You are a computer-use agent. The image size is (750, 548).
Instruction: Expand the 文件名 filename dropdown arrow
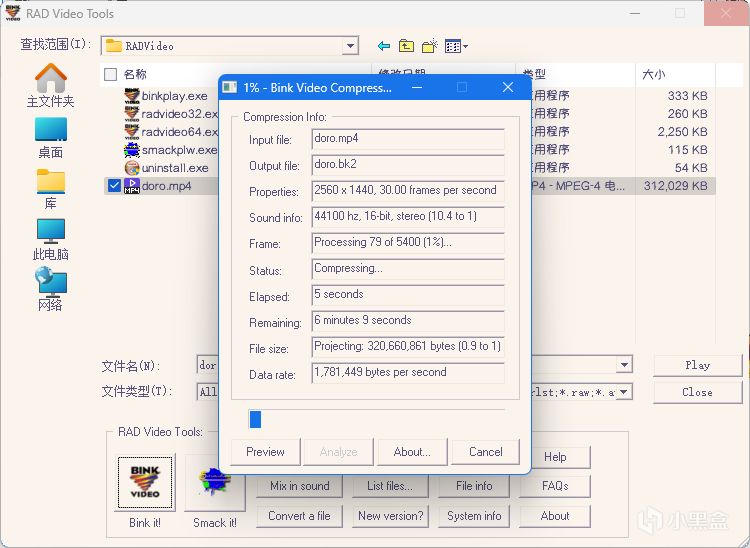coord(624,365)
